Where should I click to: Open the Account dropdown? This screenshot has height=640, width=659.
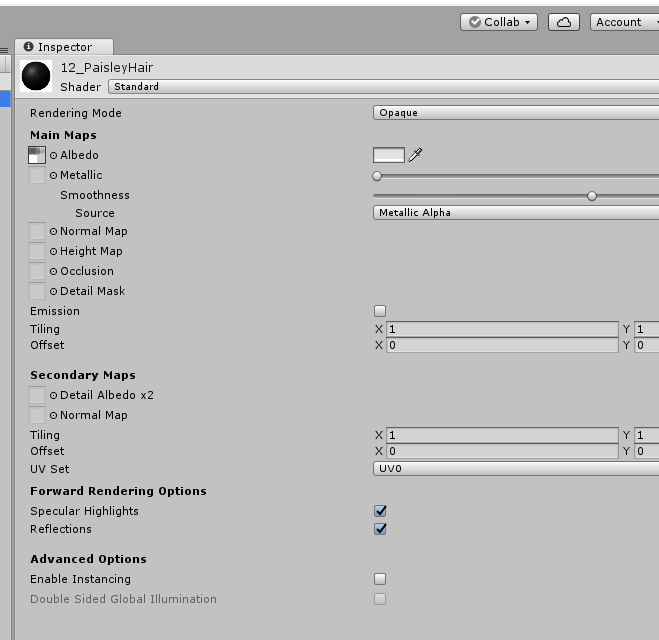click(x=625, y=22)
